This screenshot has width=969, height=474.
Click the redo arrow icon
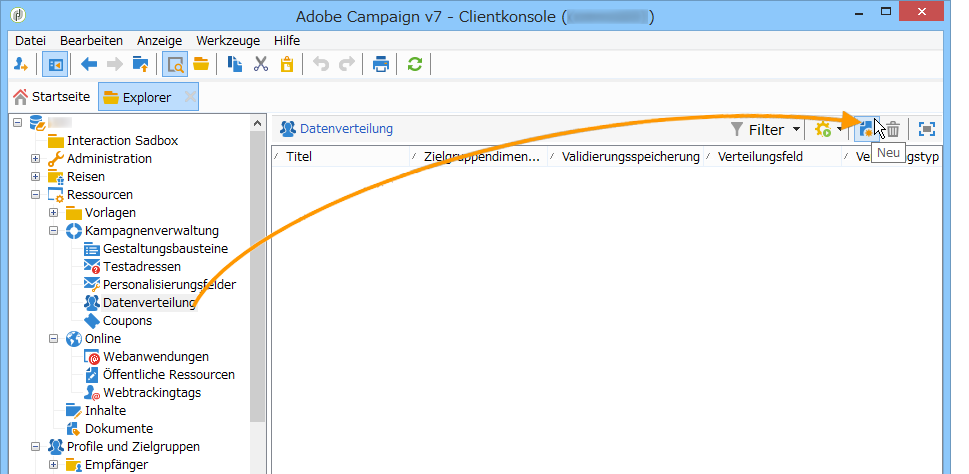[x=347, y=64]
